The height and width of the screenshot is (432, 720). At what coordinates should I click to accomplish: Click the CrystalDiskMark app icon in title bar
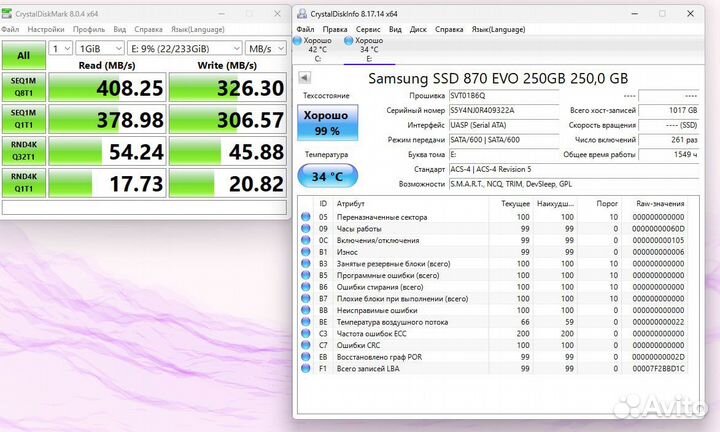[6, 13]
